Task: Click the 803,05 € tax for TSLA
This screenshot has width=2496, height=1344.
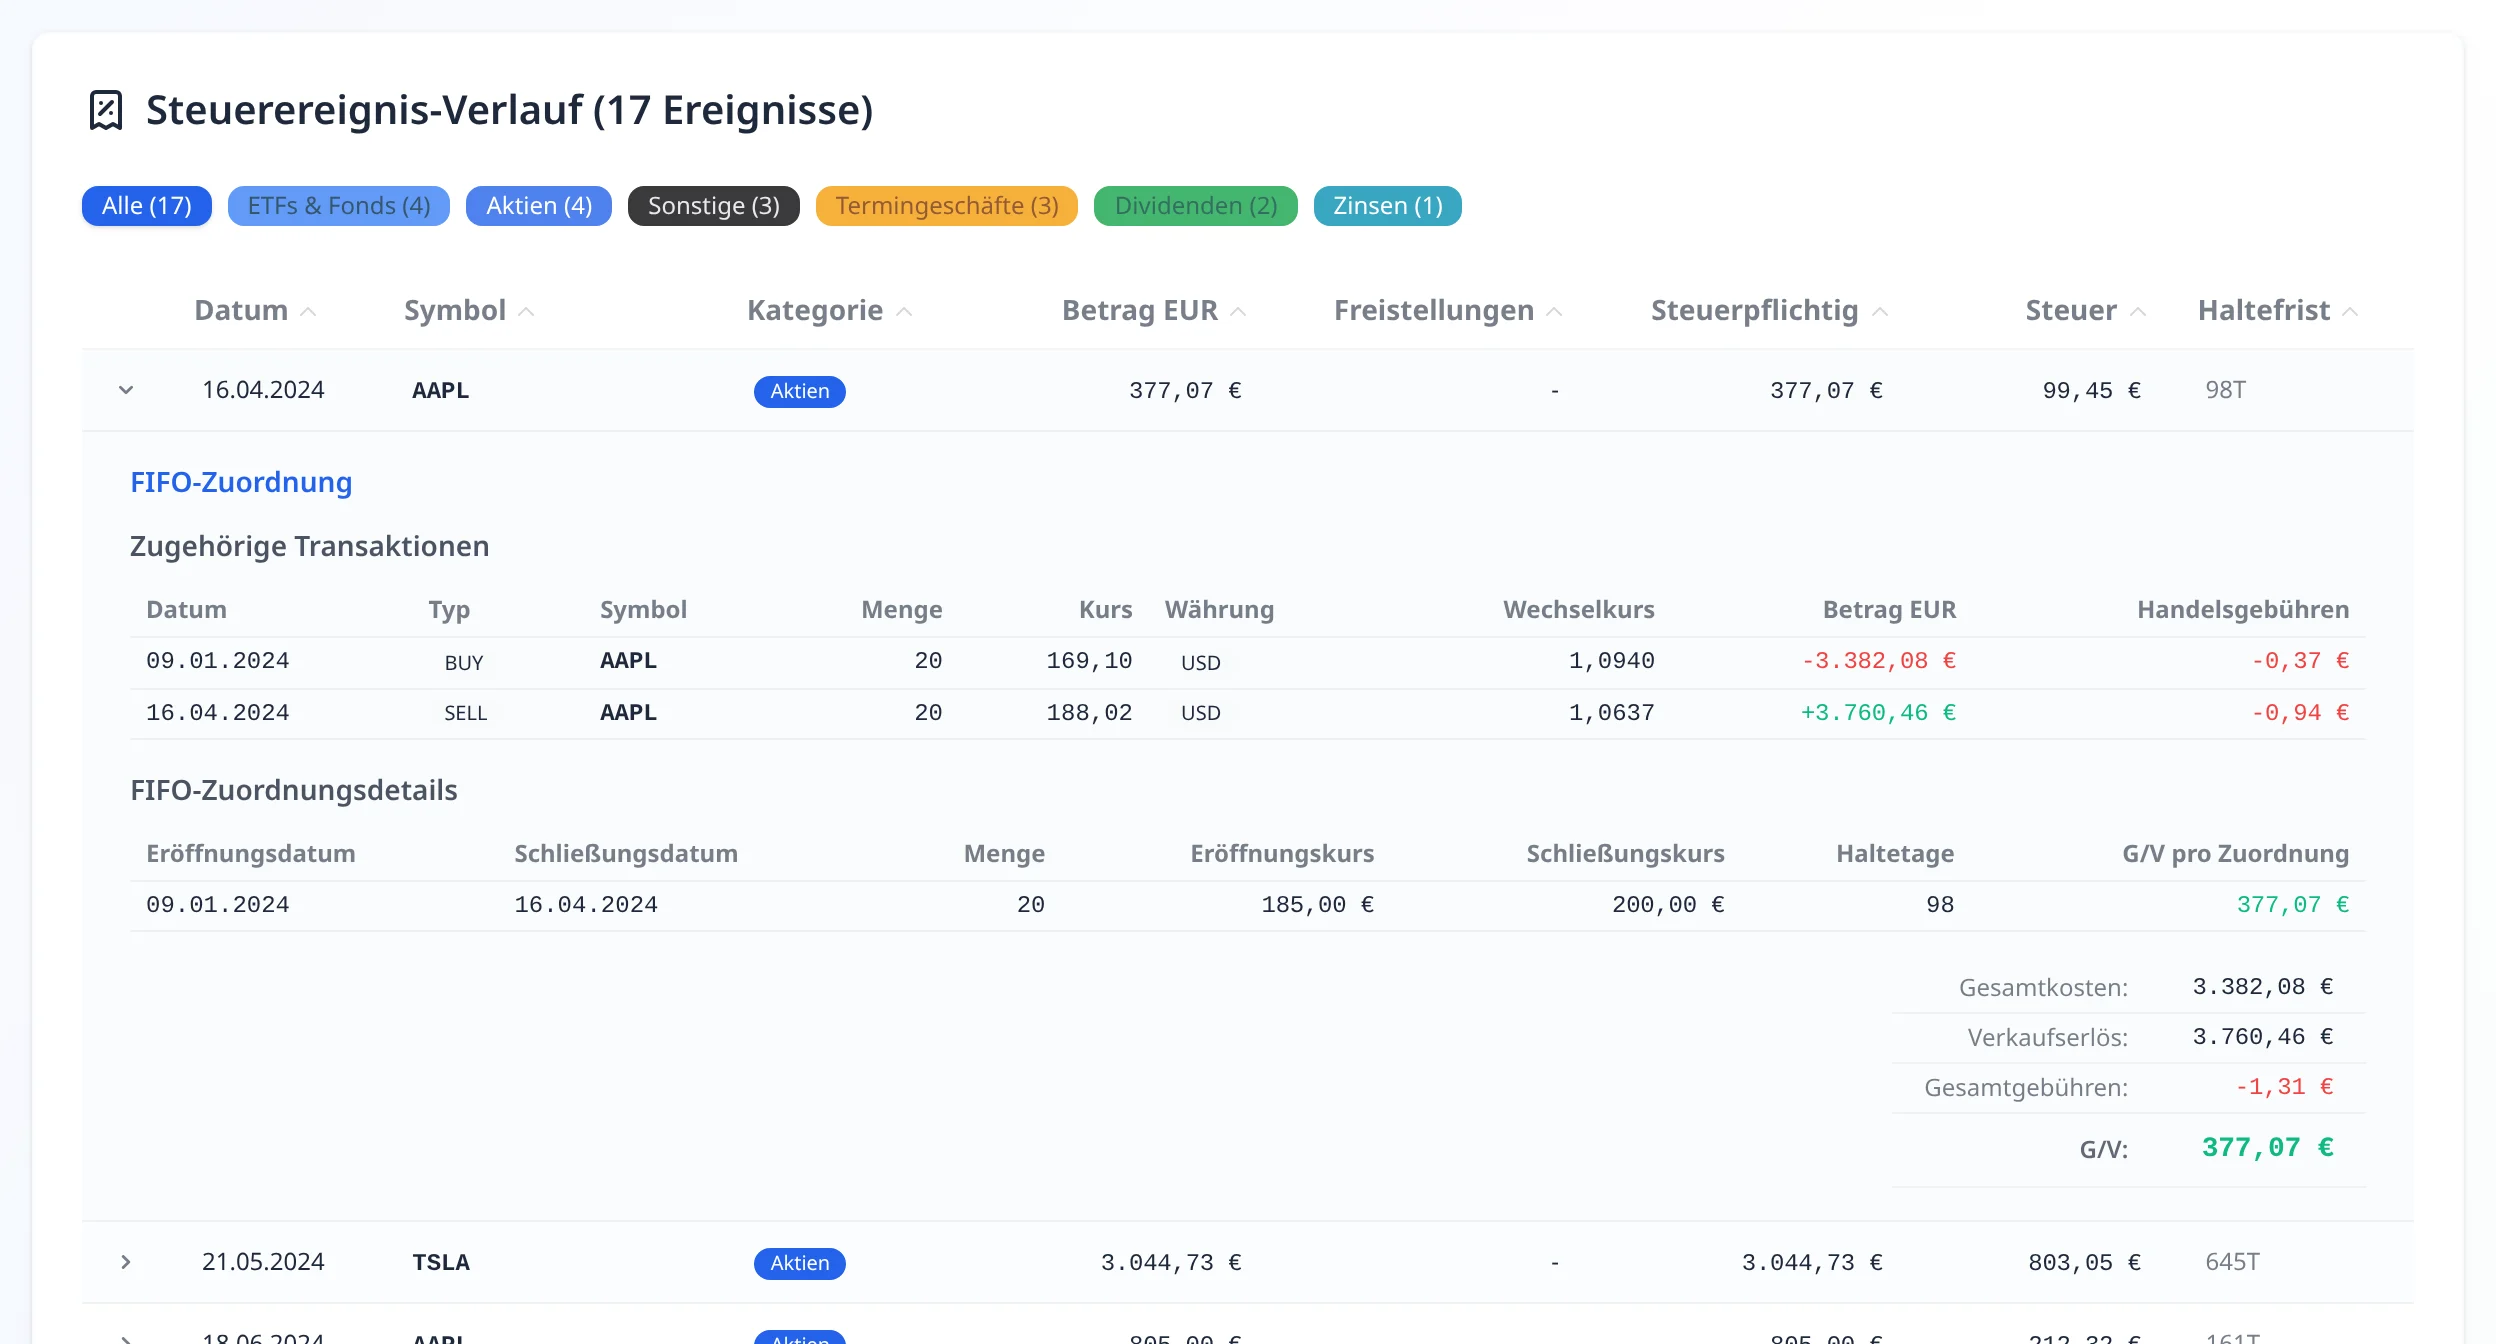Action: [2084, 1263]
